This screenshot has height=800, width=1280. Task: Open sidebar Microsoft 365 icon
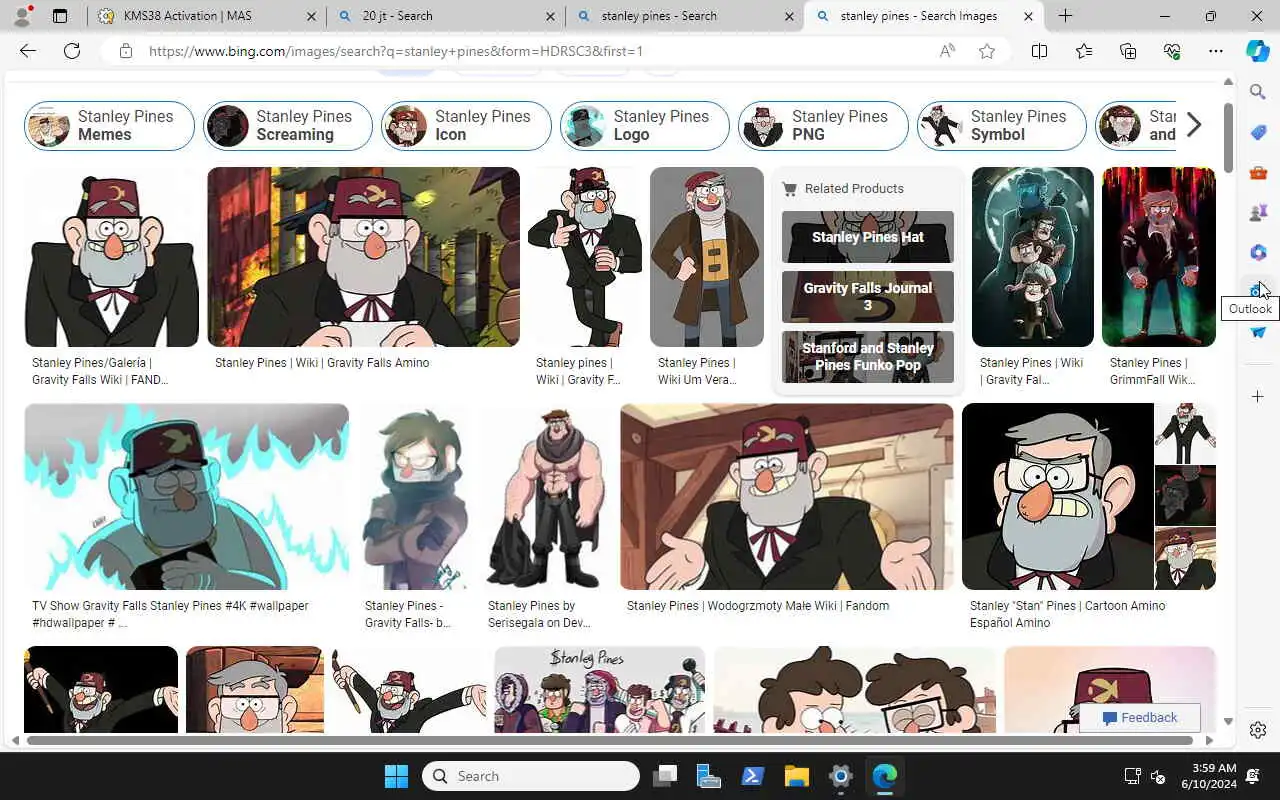(x=1258, y=252)
